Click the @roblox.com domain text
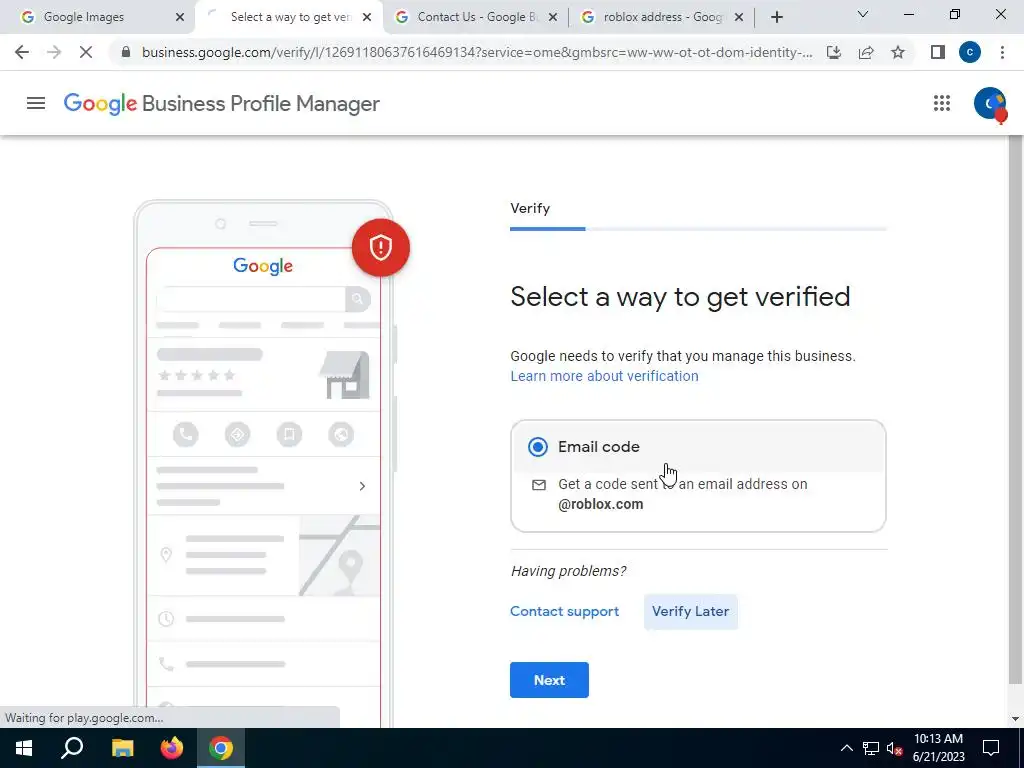 (x=601, y=504)
